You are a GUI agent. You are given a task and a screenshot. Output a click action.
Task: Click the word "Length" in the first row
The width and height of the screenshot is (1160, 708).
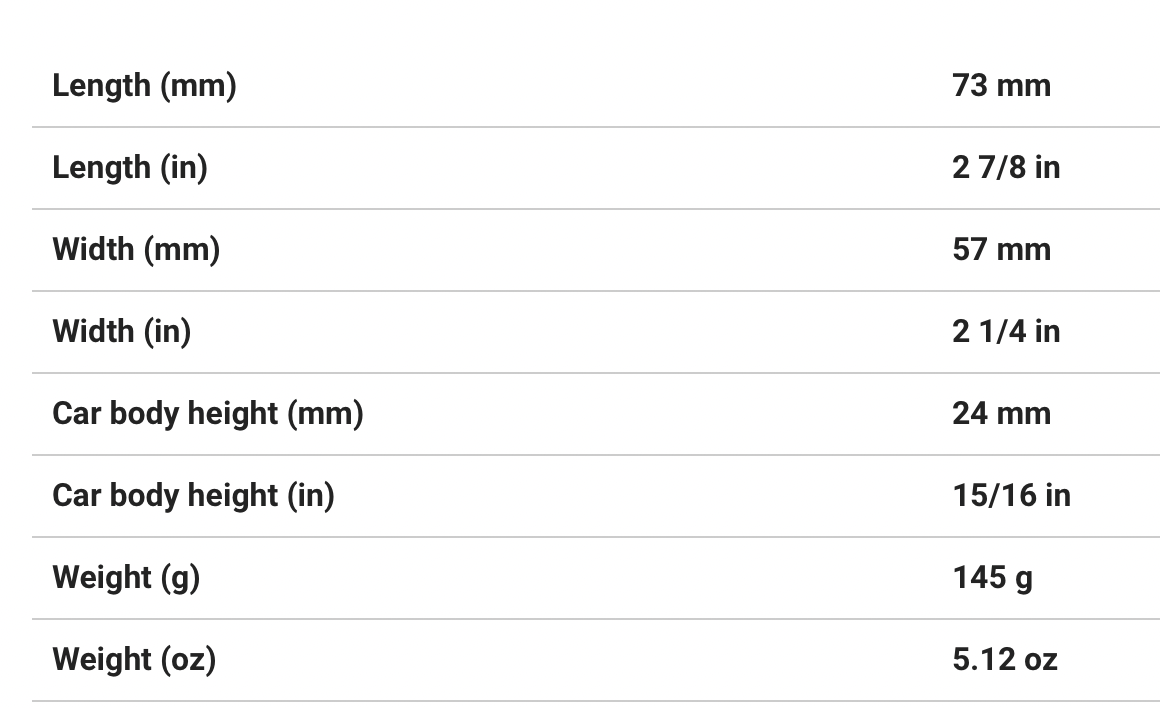coord(101,86)
